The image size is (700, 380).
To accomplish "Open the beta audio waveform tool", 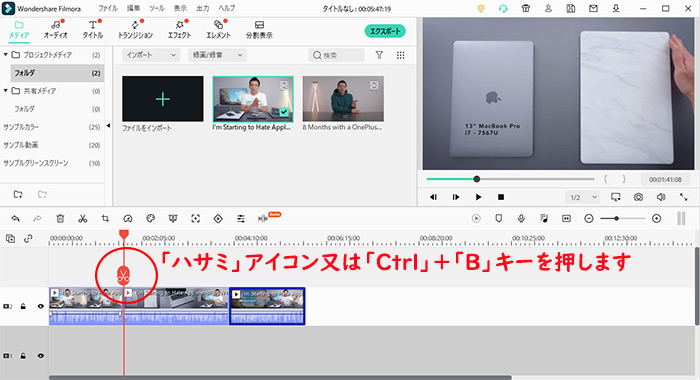I will click(263, 218).
